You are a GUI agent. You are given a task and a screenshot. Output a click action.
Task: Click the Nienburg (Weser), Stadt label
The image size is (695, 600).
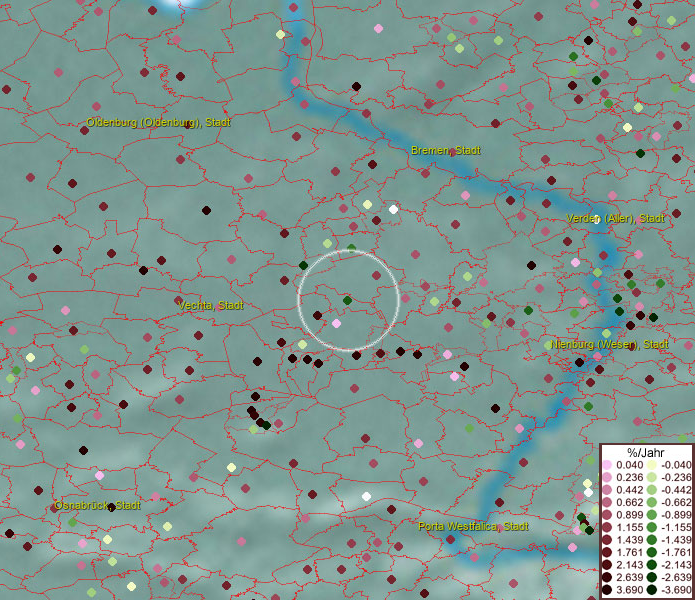click(609, 344)
